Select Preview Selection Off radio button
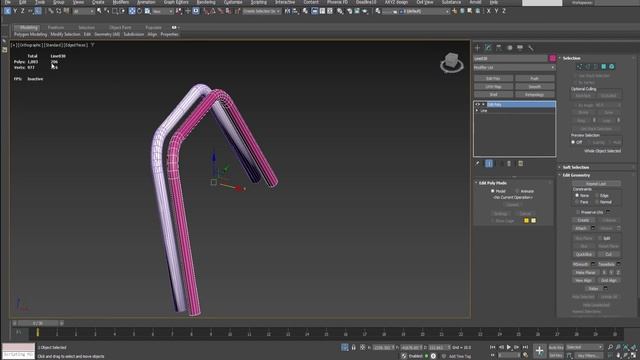Screen dimensions: 640x360 coord(573,142)
